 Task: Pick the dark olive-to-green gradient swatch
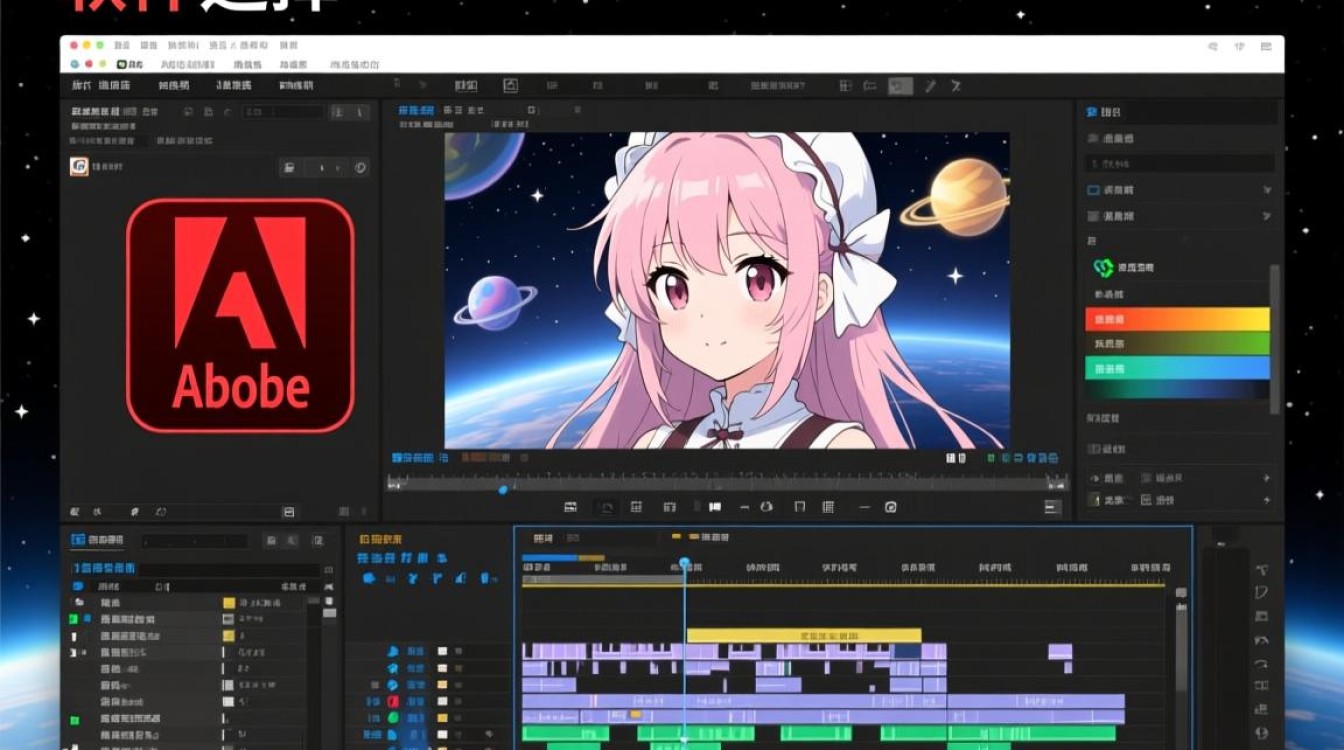1177,343
